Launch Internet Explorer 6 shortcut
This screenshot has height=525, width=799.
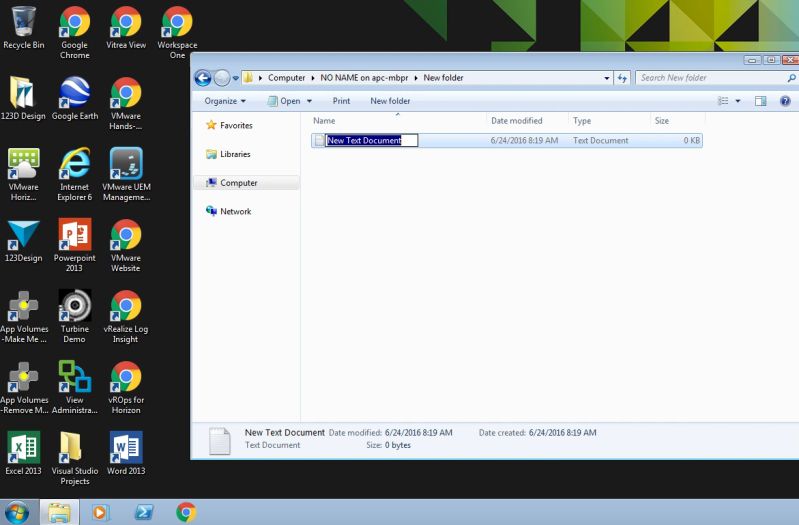(75, 174)
